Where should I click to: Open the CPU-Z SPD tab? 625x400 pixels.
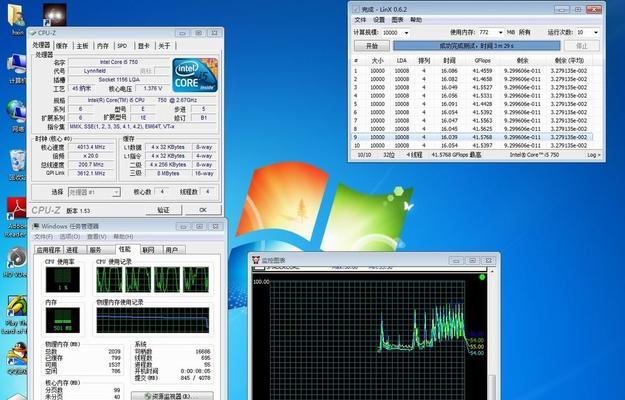(x=122, y=46)
